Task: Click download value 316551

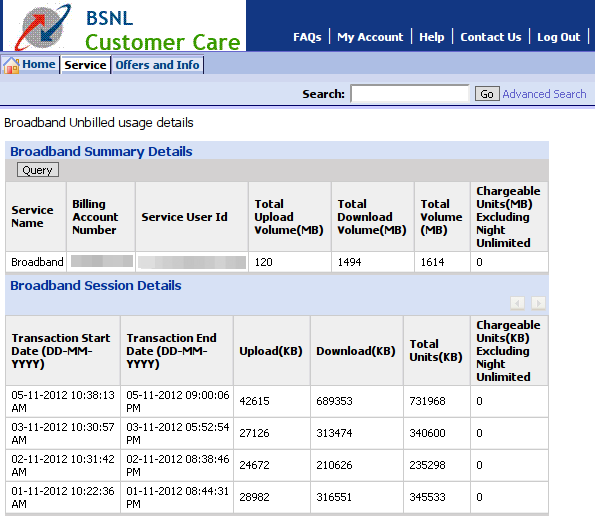Action: 334,497
